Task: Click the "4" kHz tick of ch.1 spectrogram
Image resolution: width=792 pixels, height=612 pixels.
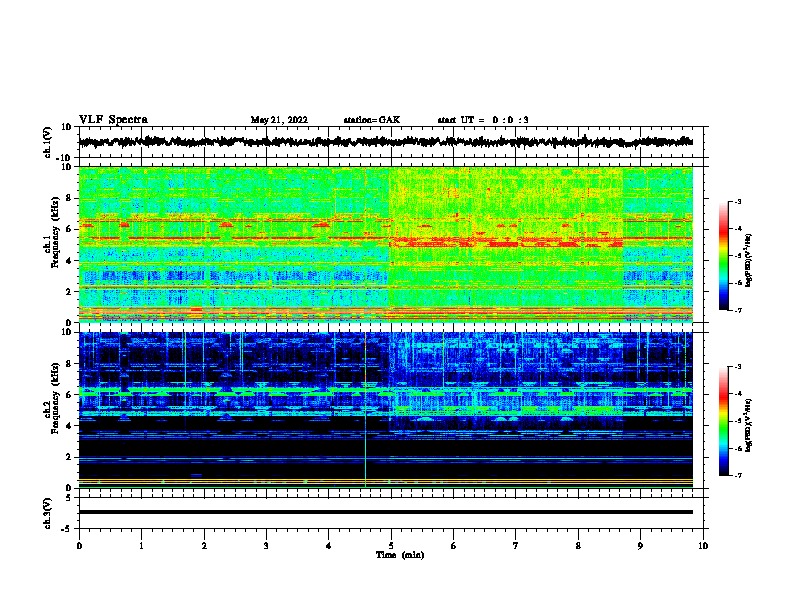Action: point(69,261)
